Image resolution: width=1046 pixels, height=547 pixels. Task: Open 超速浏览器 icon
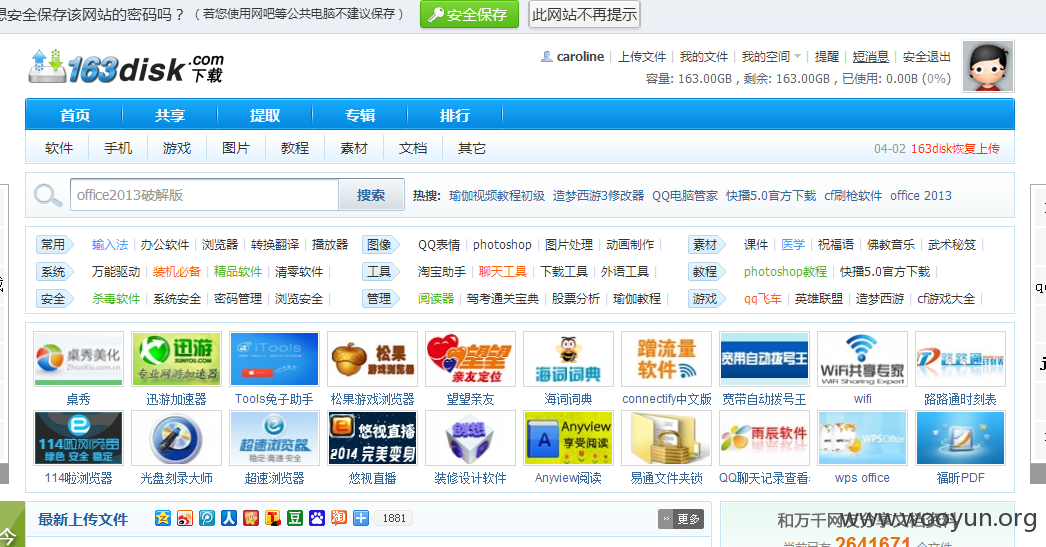[x=274, y=438]
